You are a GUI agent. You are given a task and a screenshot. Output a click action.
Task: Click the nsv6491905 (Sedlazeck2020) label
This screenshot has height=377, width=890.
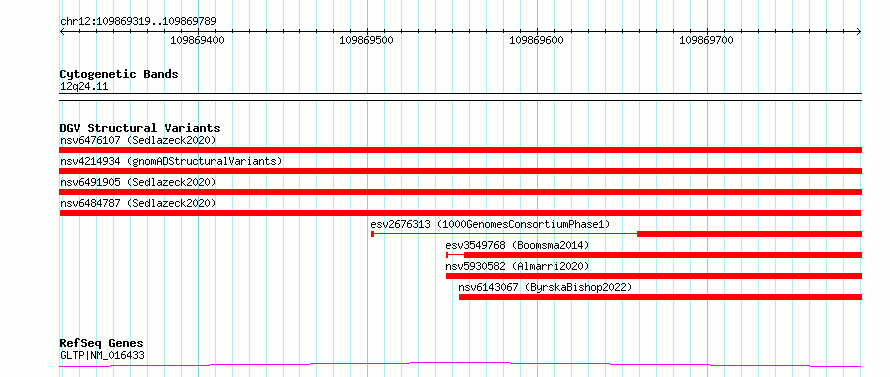coord(138,182)
